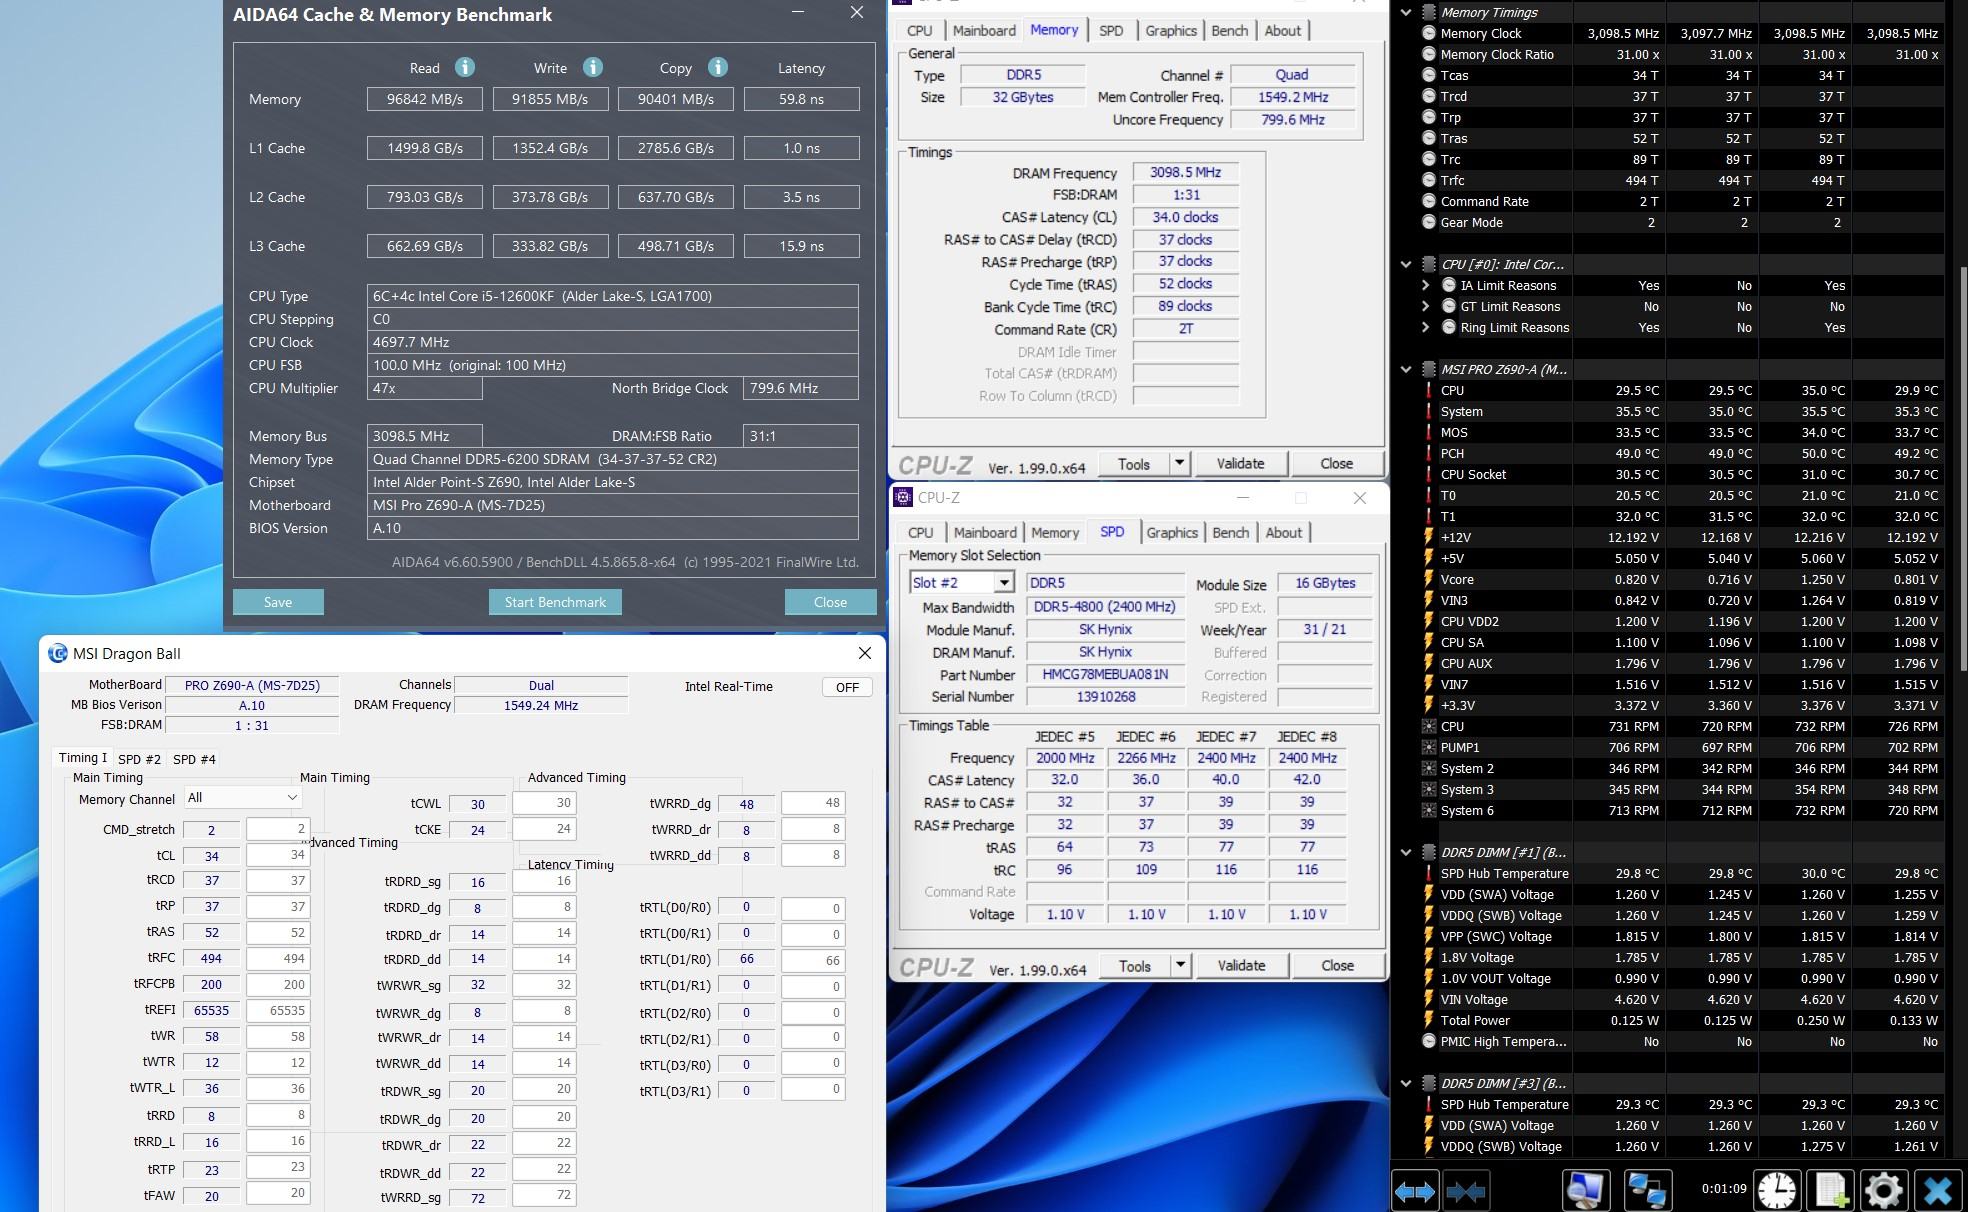Click tCL editable value field 34
1968x1212 pixels.
pos(278,855)
